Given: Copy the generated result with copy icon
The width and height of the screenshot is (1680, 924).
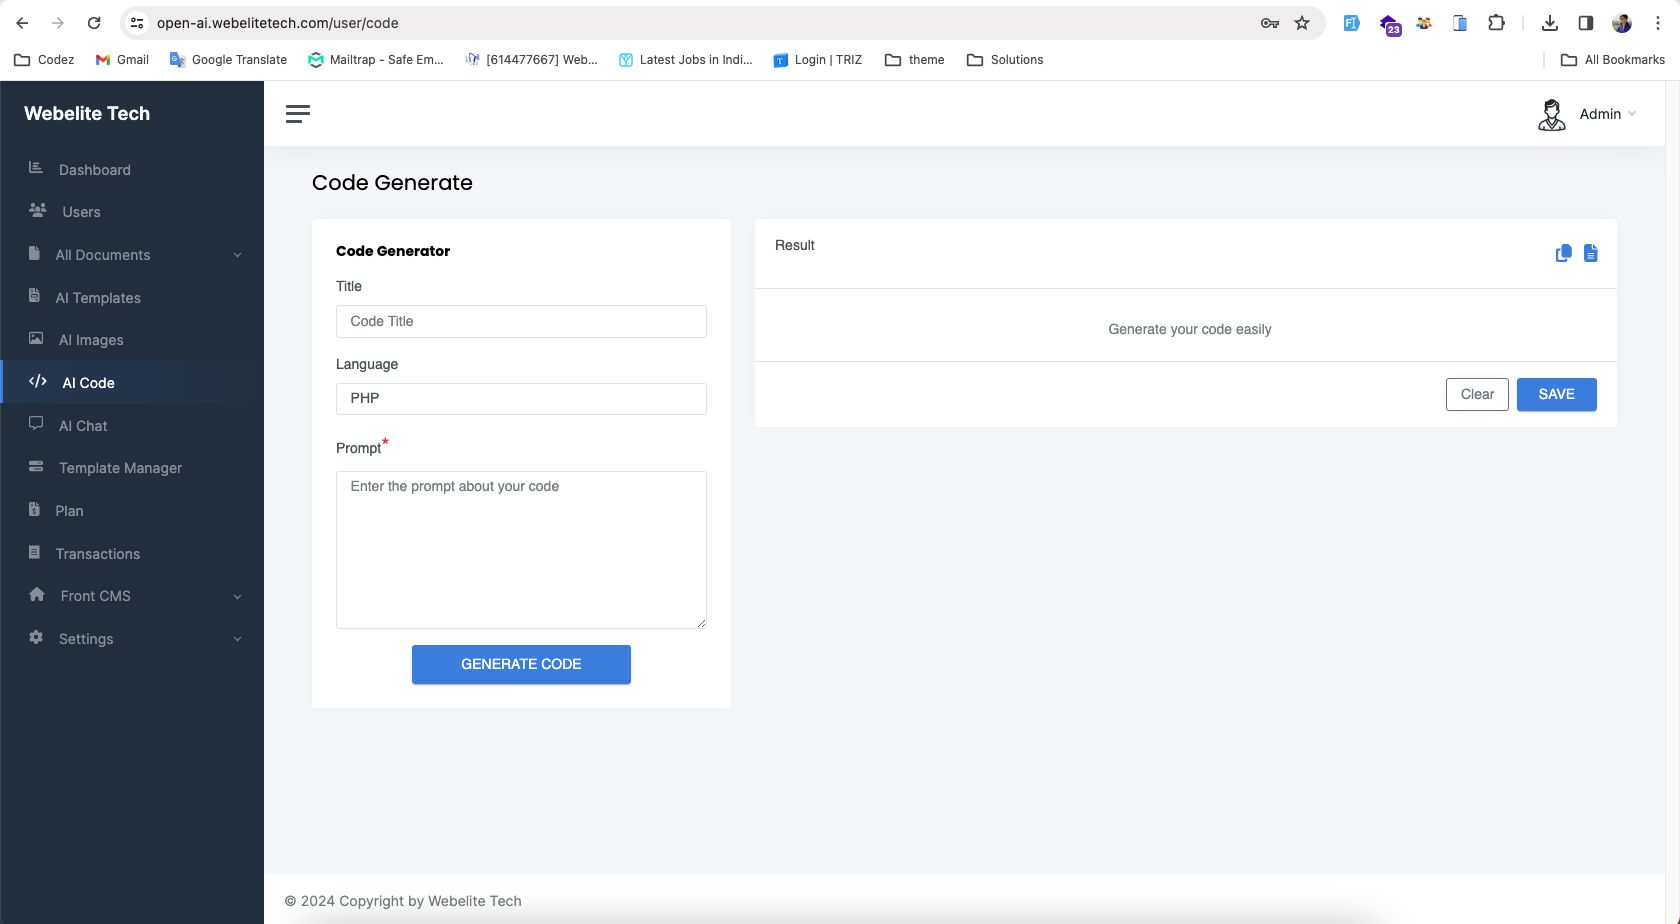Looking at the screenshot, I should click(x=1563, y=253).
